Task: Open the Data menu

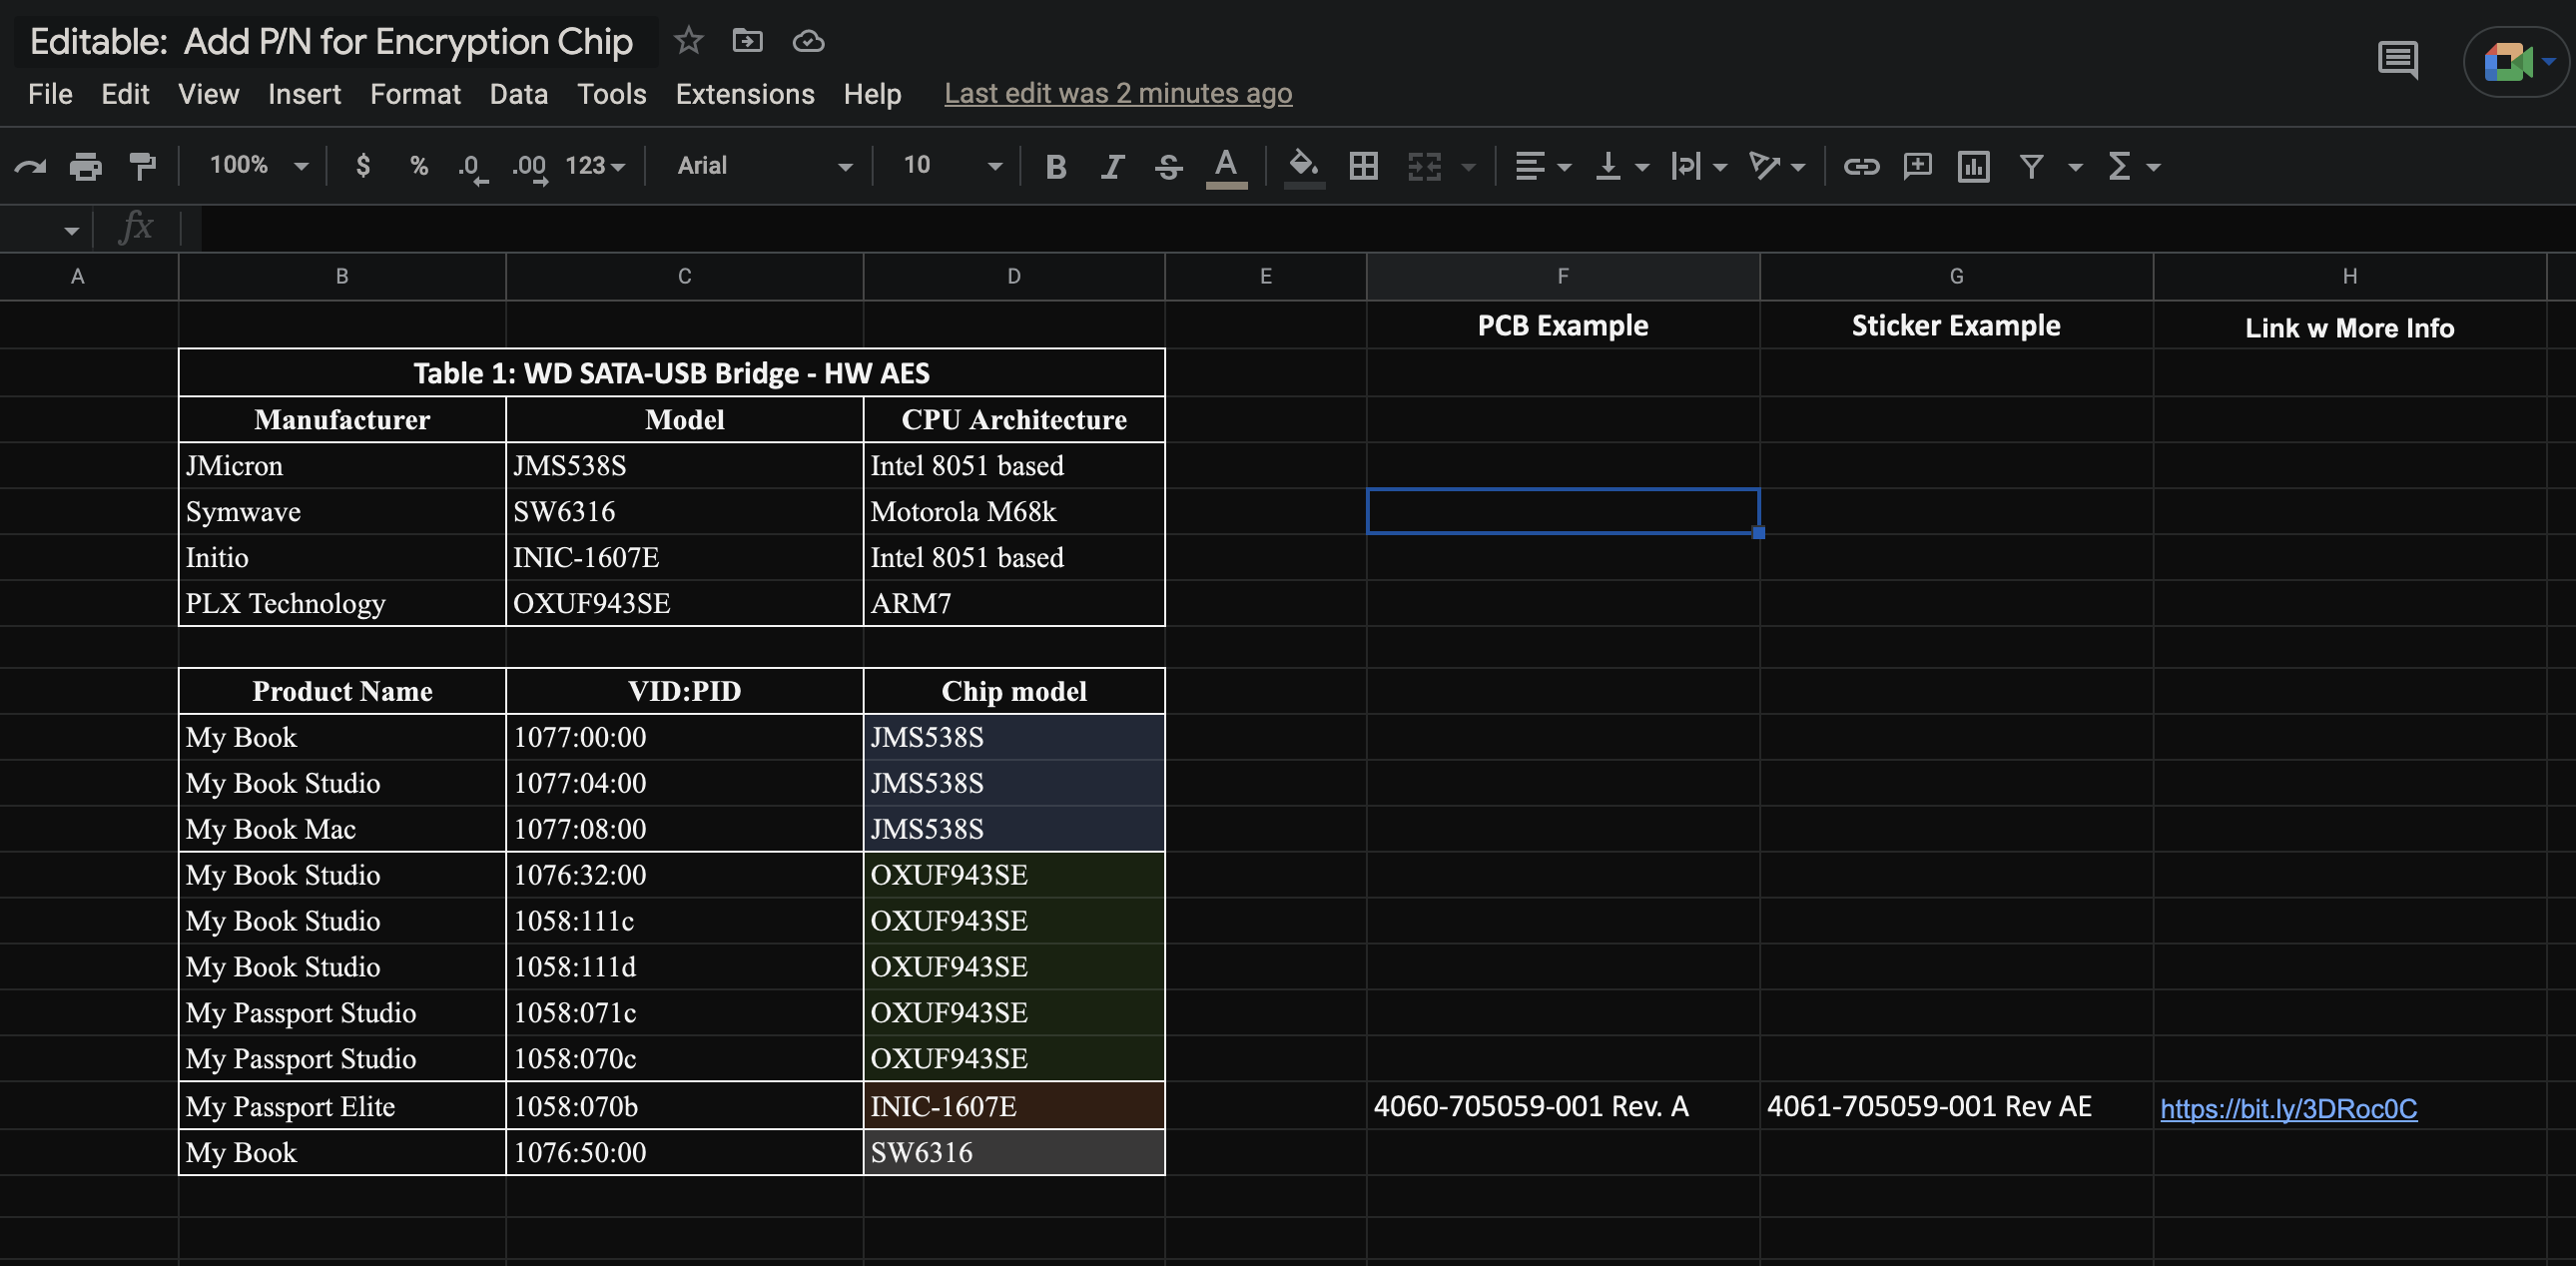Action: pos(518,94)
